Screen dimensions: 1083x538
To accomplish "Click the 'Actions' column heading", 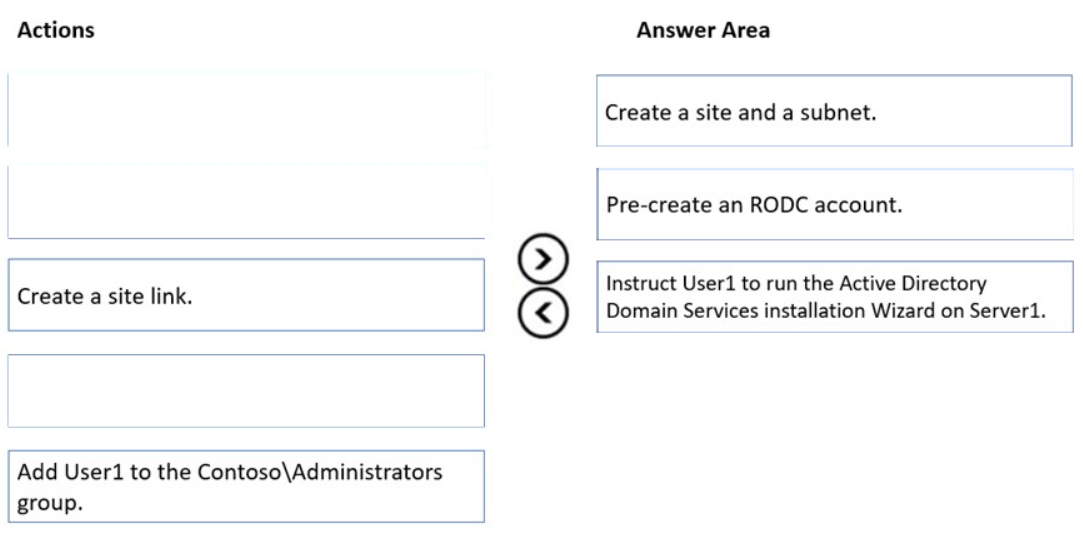I will click(x=56, y=30).
